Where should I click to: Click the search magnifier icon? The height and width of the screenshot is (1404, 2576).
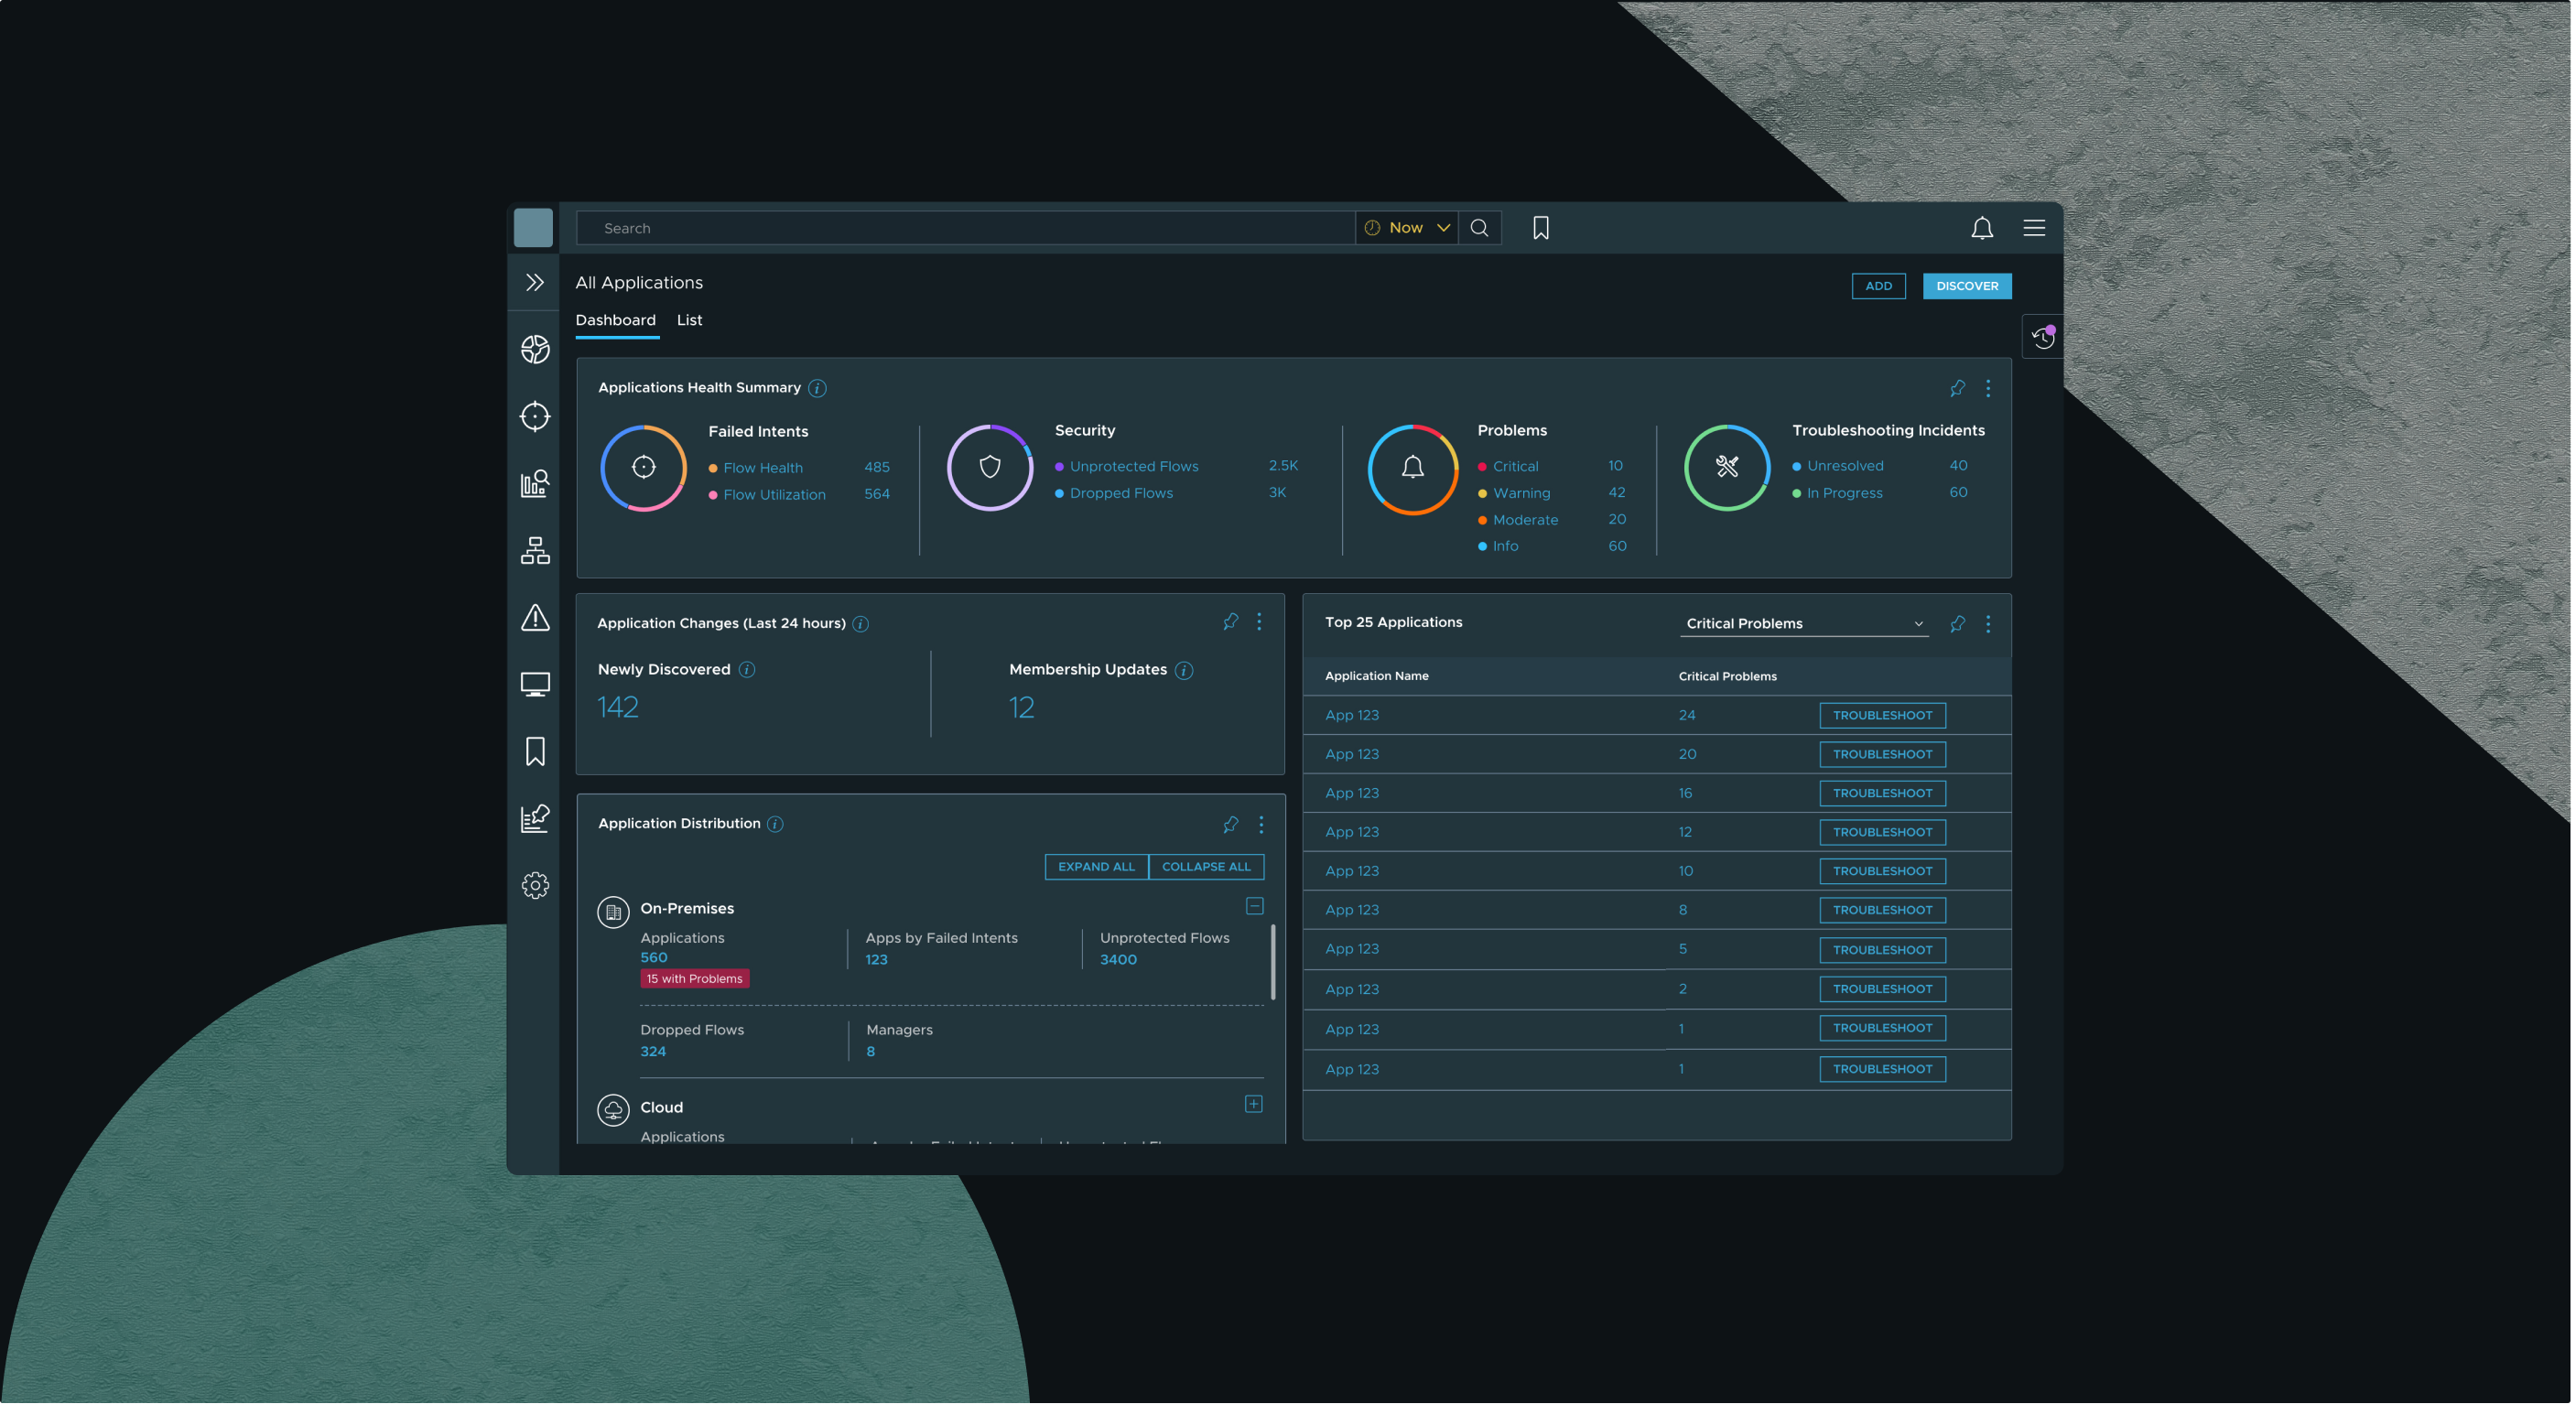[1479, 228]
